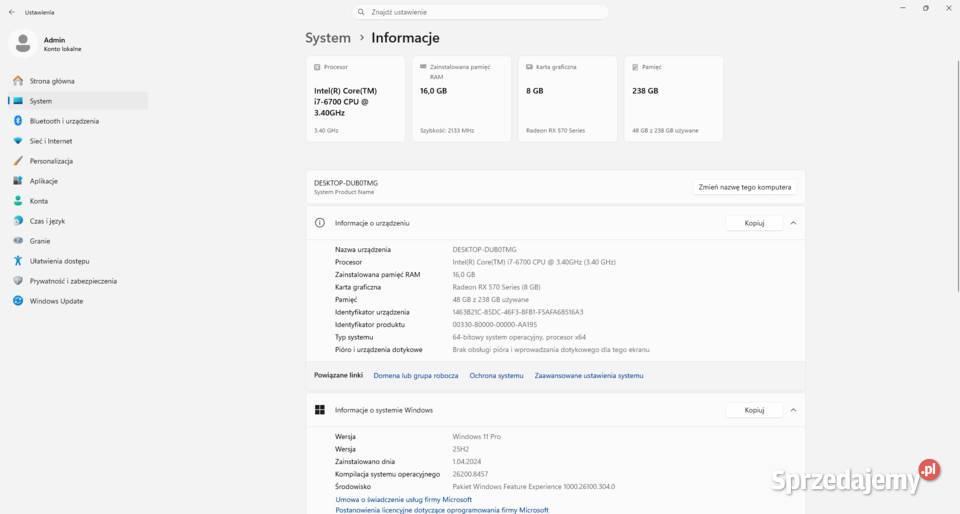Viewport: 960px width, 514px height.
Task: Click the Procesor card chip icon
Action: (317, 67)
